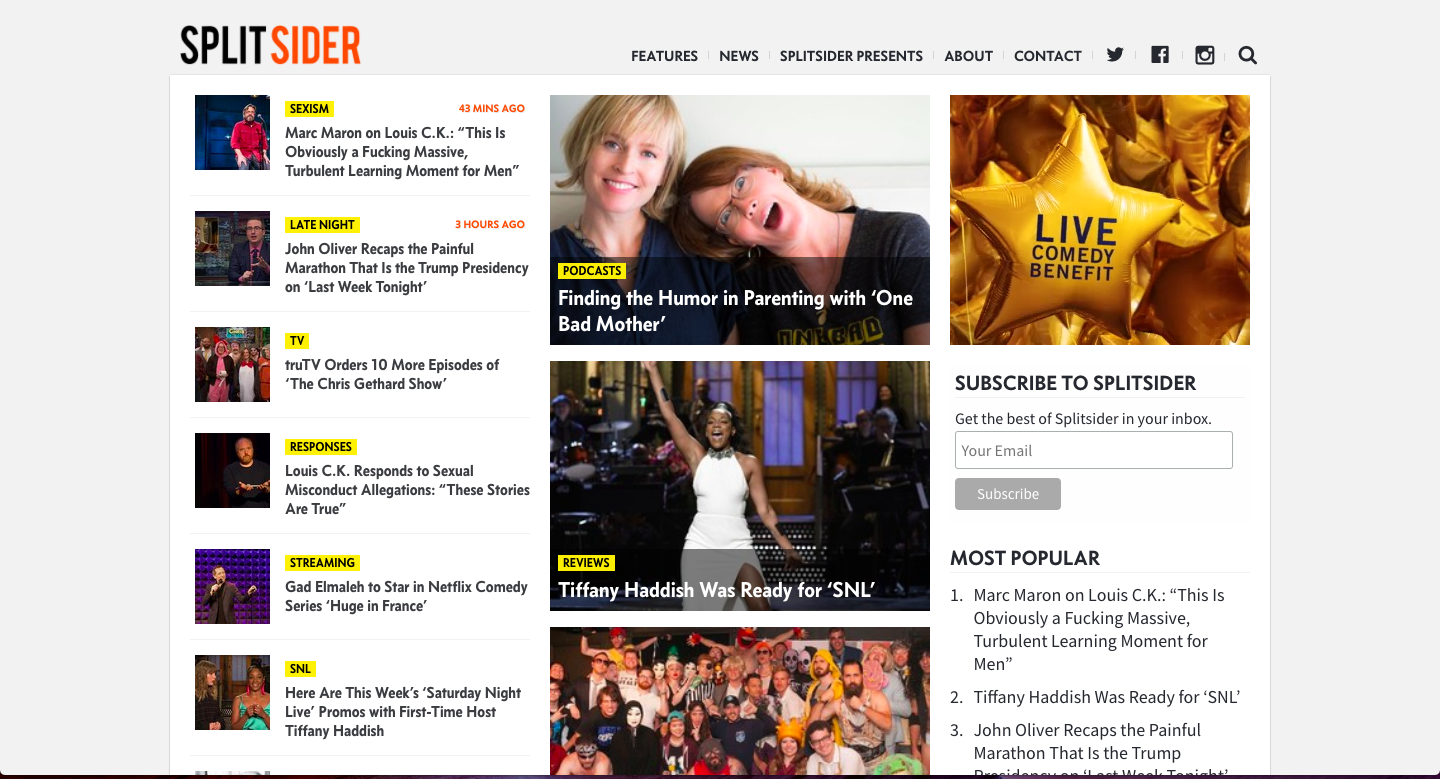
Task: Click the Chris Gethard Show thumbnail
Action: 232,364
